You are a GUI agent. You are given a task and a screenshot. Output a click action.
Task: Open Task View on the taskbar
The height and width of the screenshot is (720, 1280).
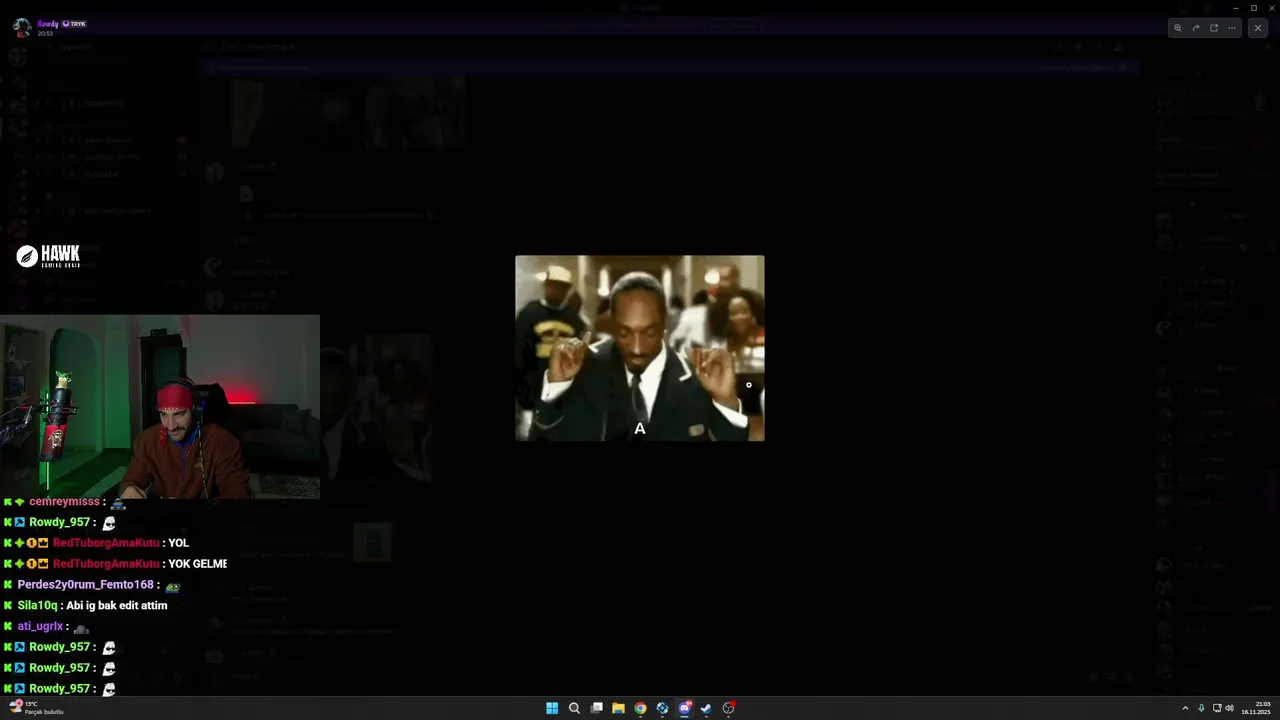coord(597,708)
